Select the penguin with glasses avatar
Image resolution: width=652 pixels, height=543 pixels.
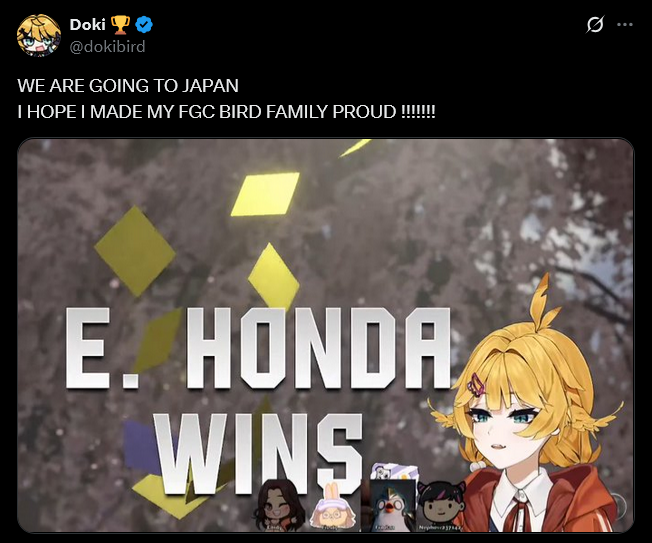pyautogui.click(x=393, y=506)
